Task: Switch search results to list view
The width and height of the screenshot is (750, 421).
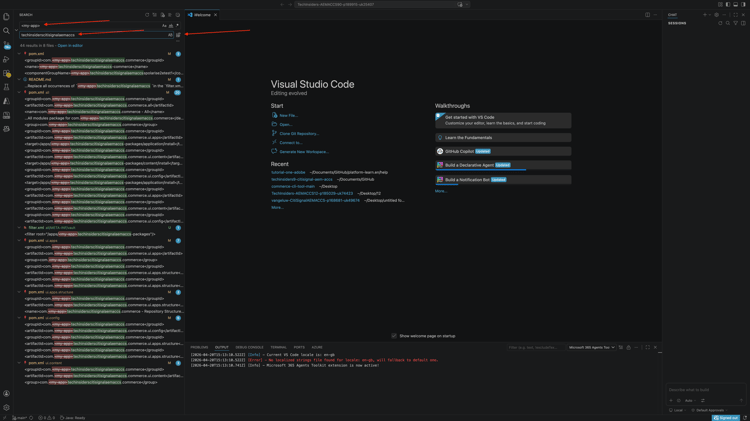Action: tap(170, 15)
